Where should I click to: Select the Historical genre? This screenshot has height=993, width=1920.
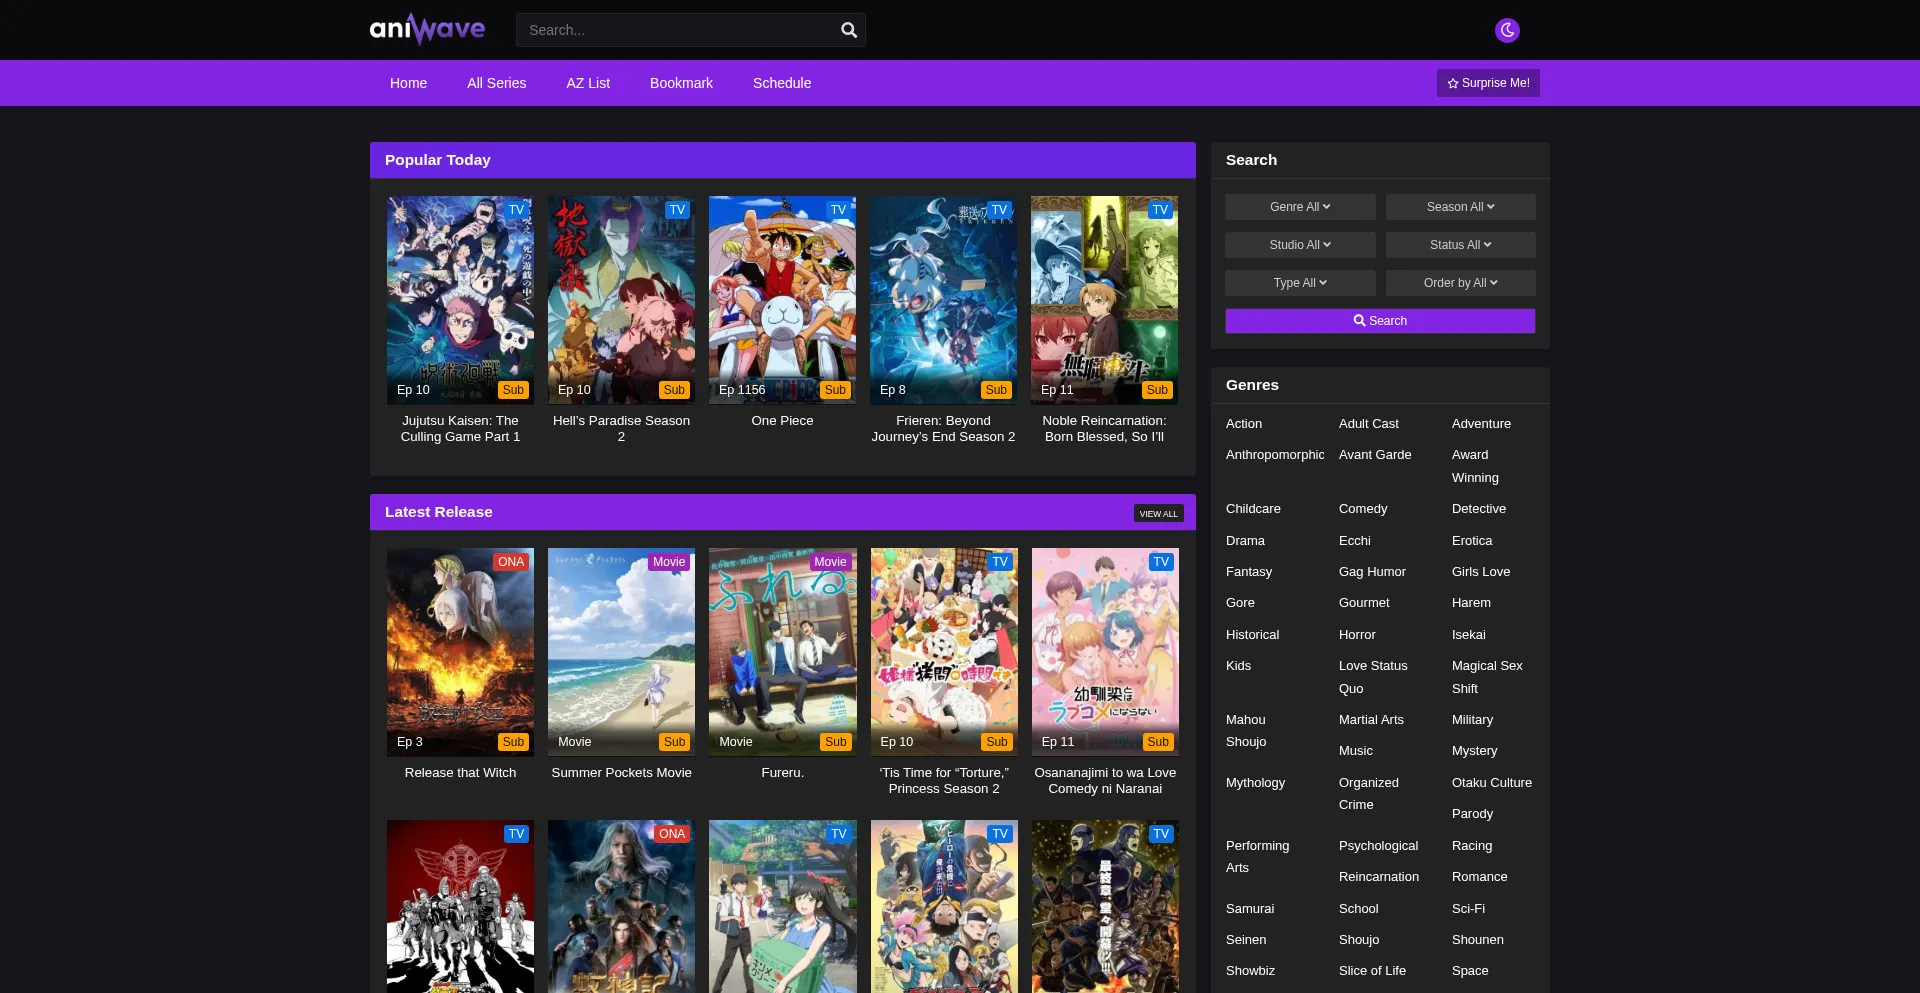pyautogui.click(x=1252, y=635)
